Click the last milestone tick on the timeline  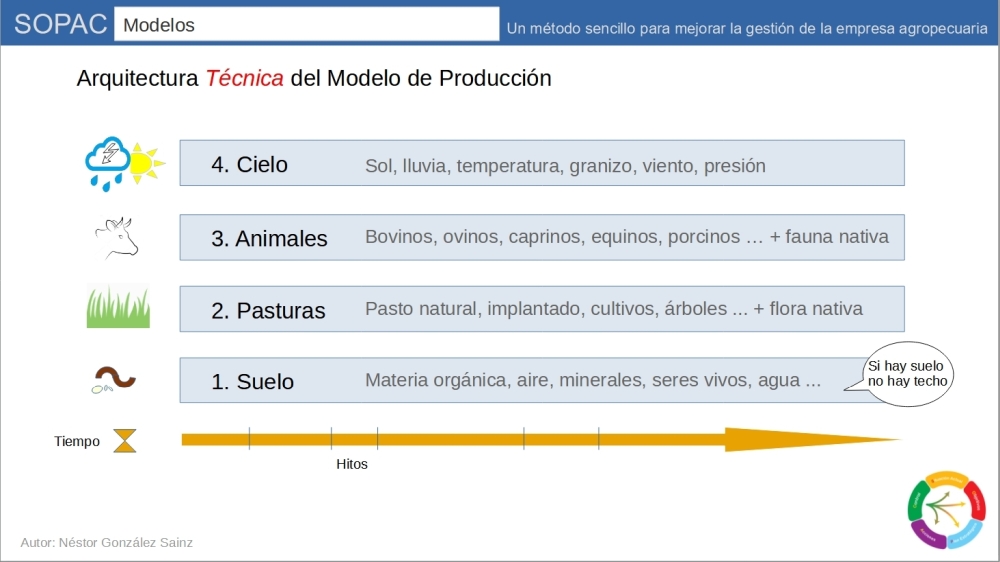599,438
